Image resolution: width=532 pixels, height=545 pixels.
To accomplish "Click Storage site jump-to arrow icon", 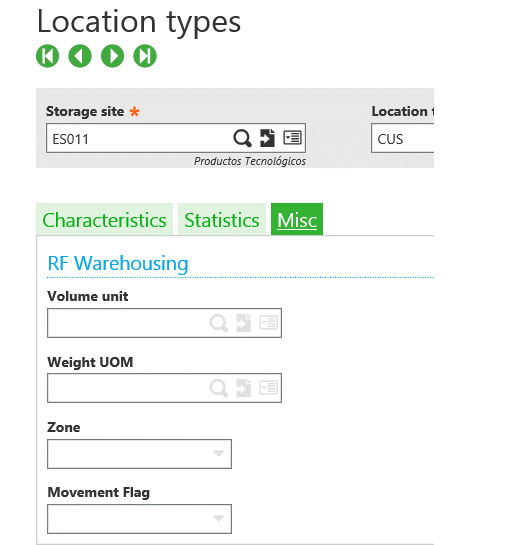I will point(267,138).
